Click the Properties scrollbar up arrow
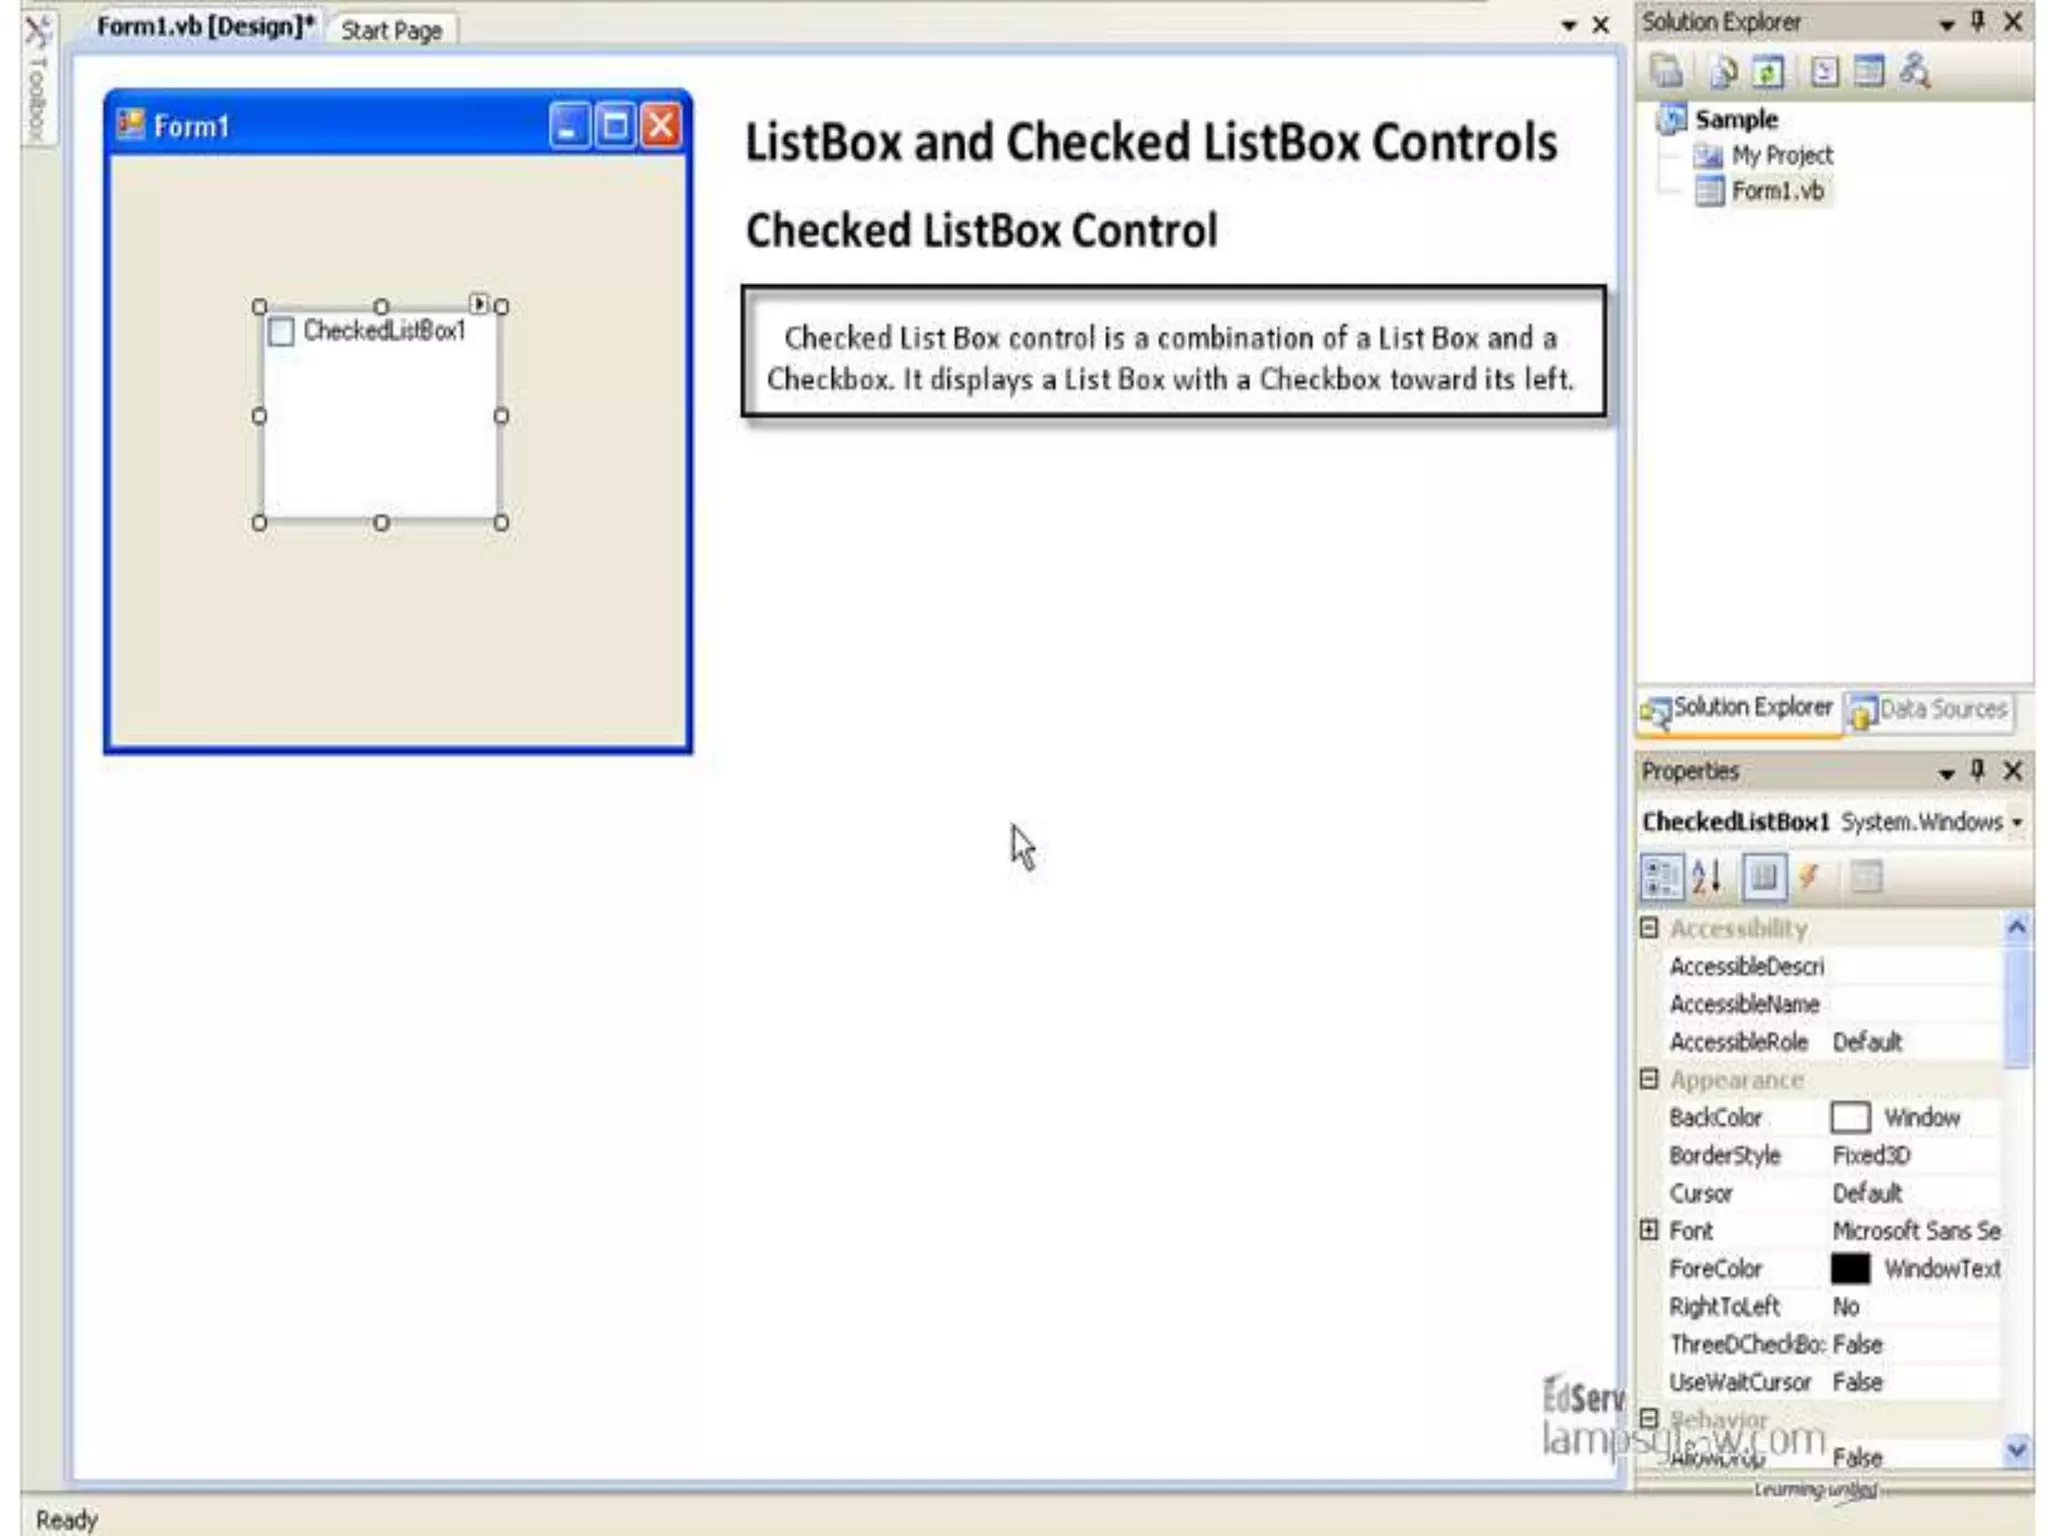This screenshot has height=1536, width=2048. click(x=2017, y=928)
